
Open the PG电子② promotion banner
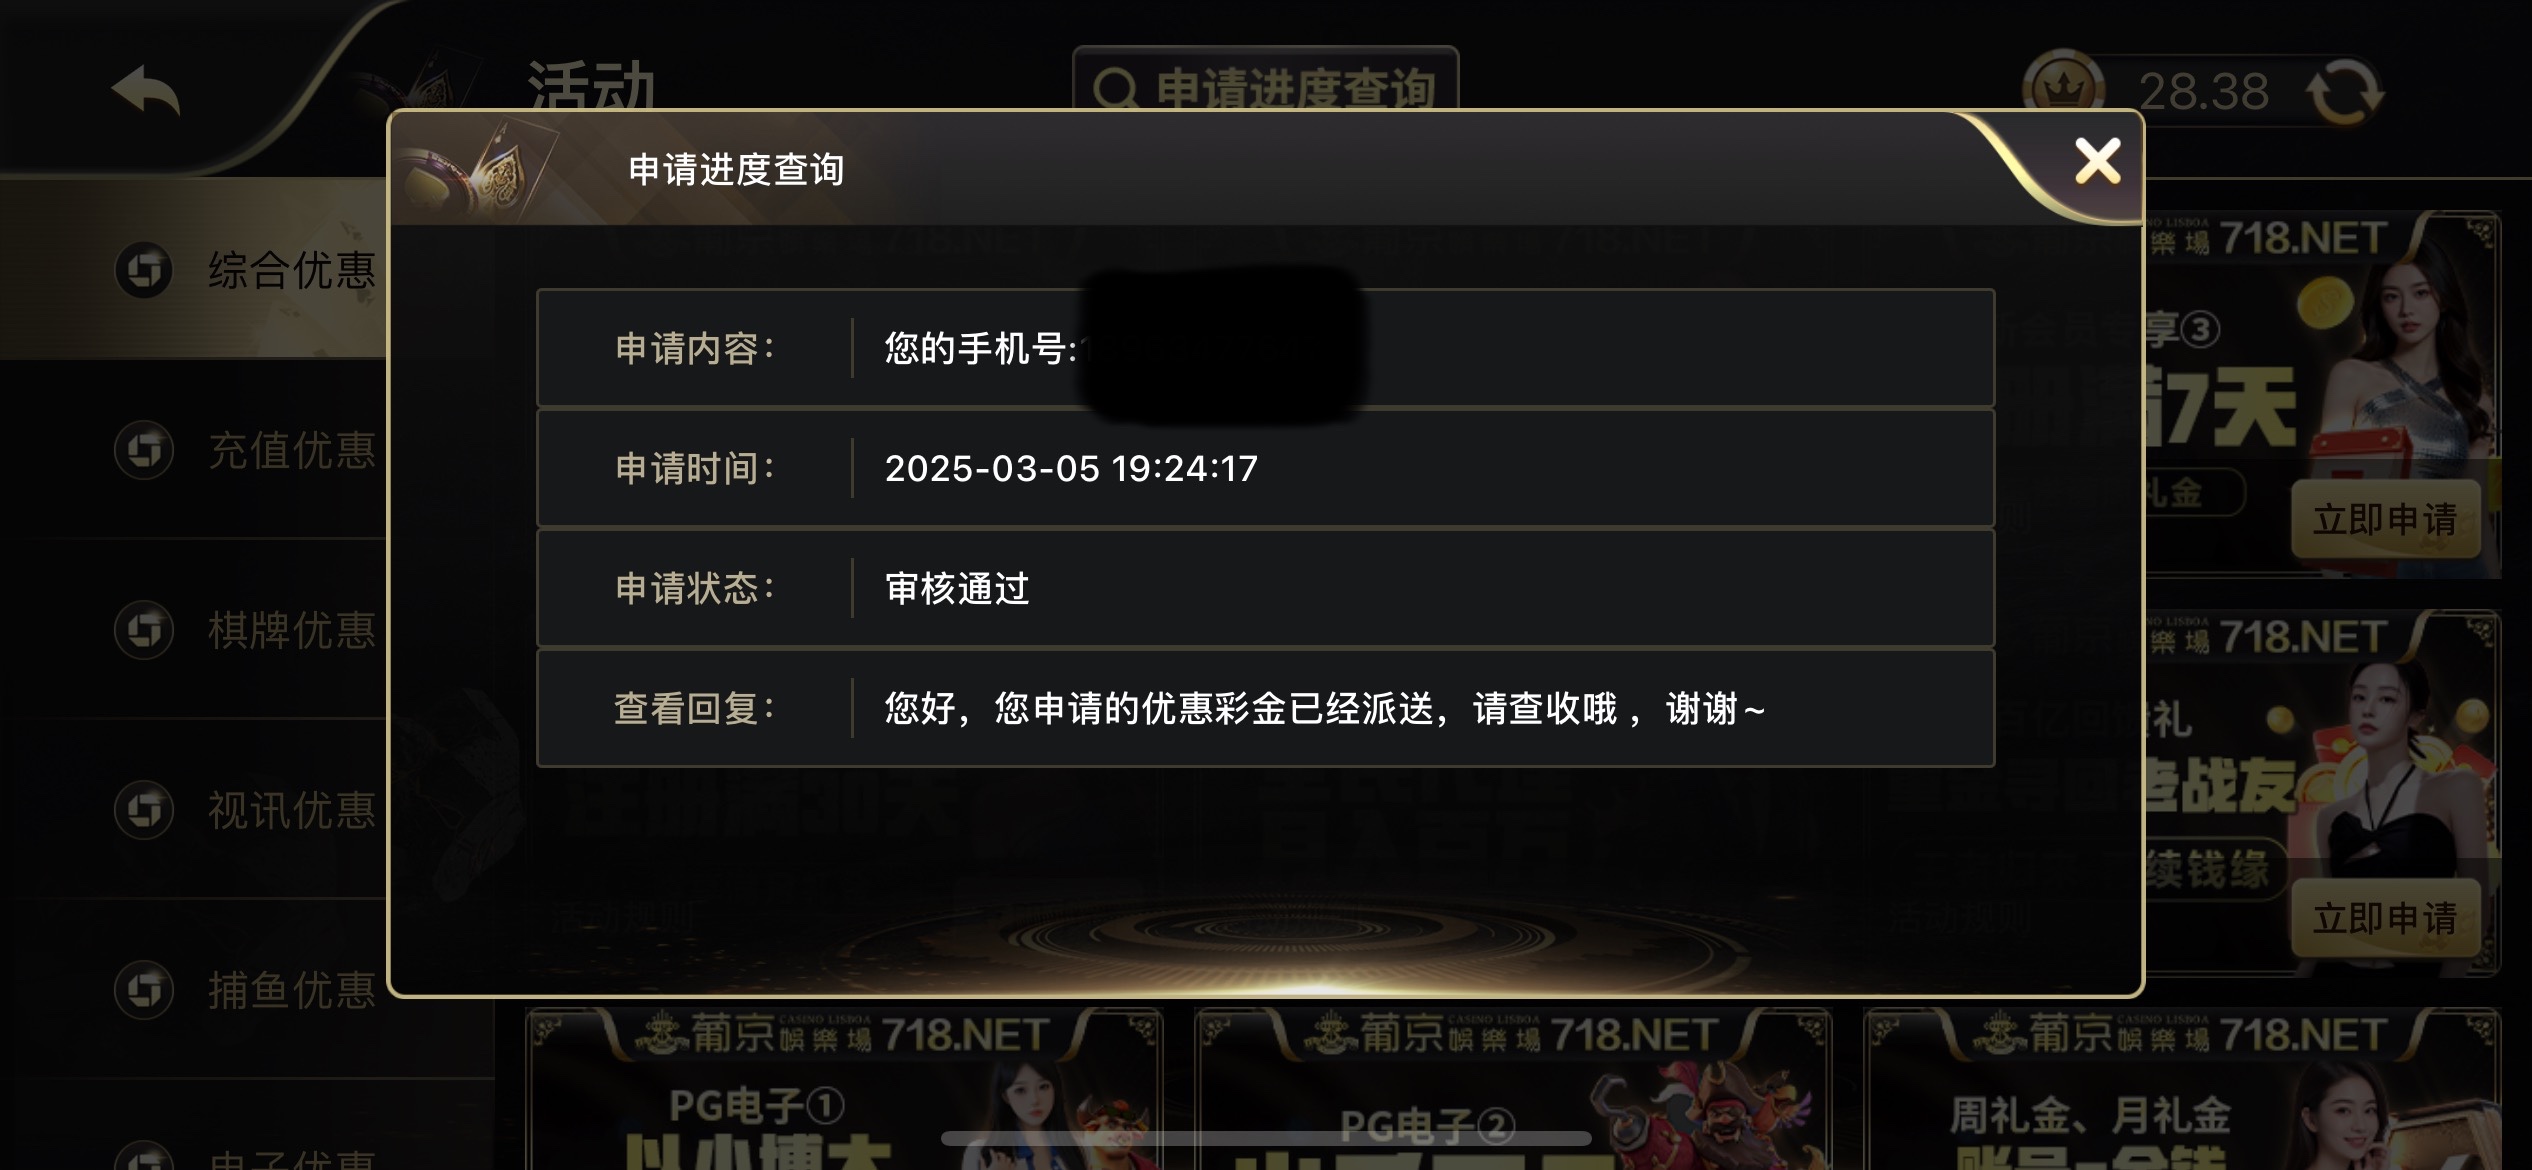1514,1090
